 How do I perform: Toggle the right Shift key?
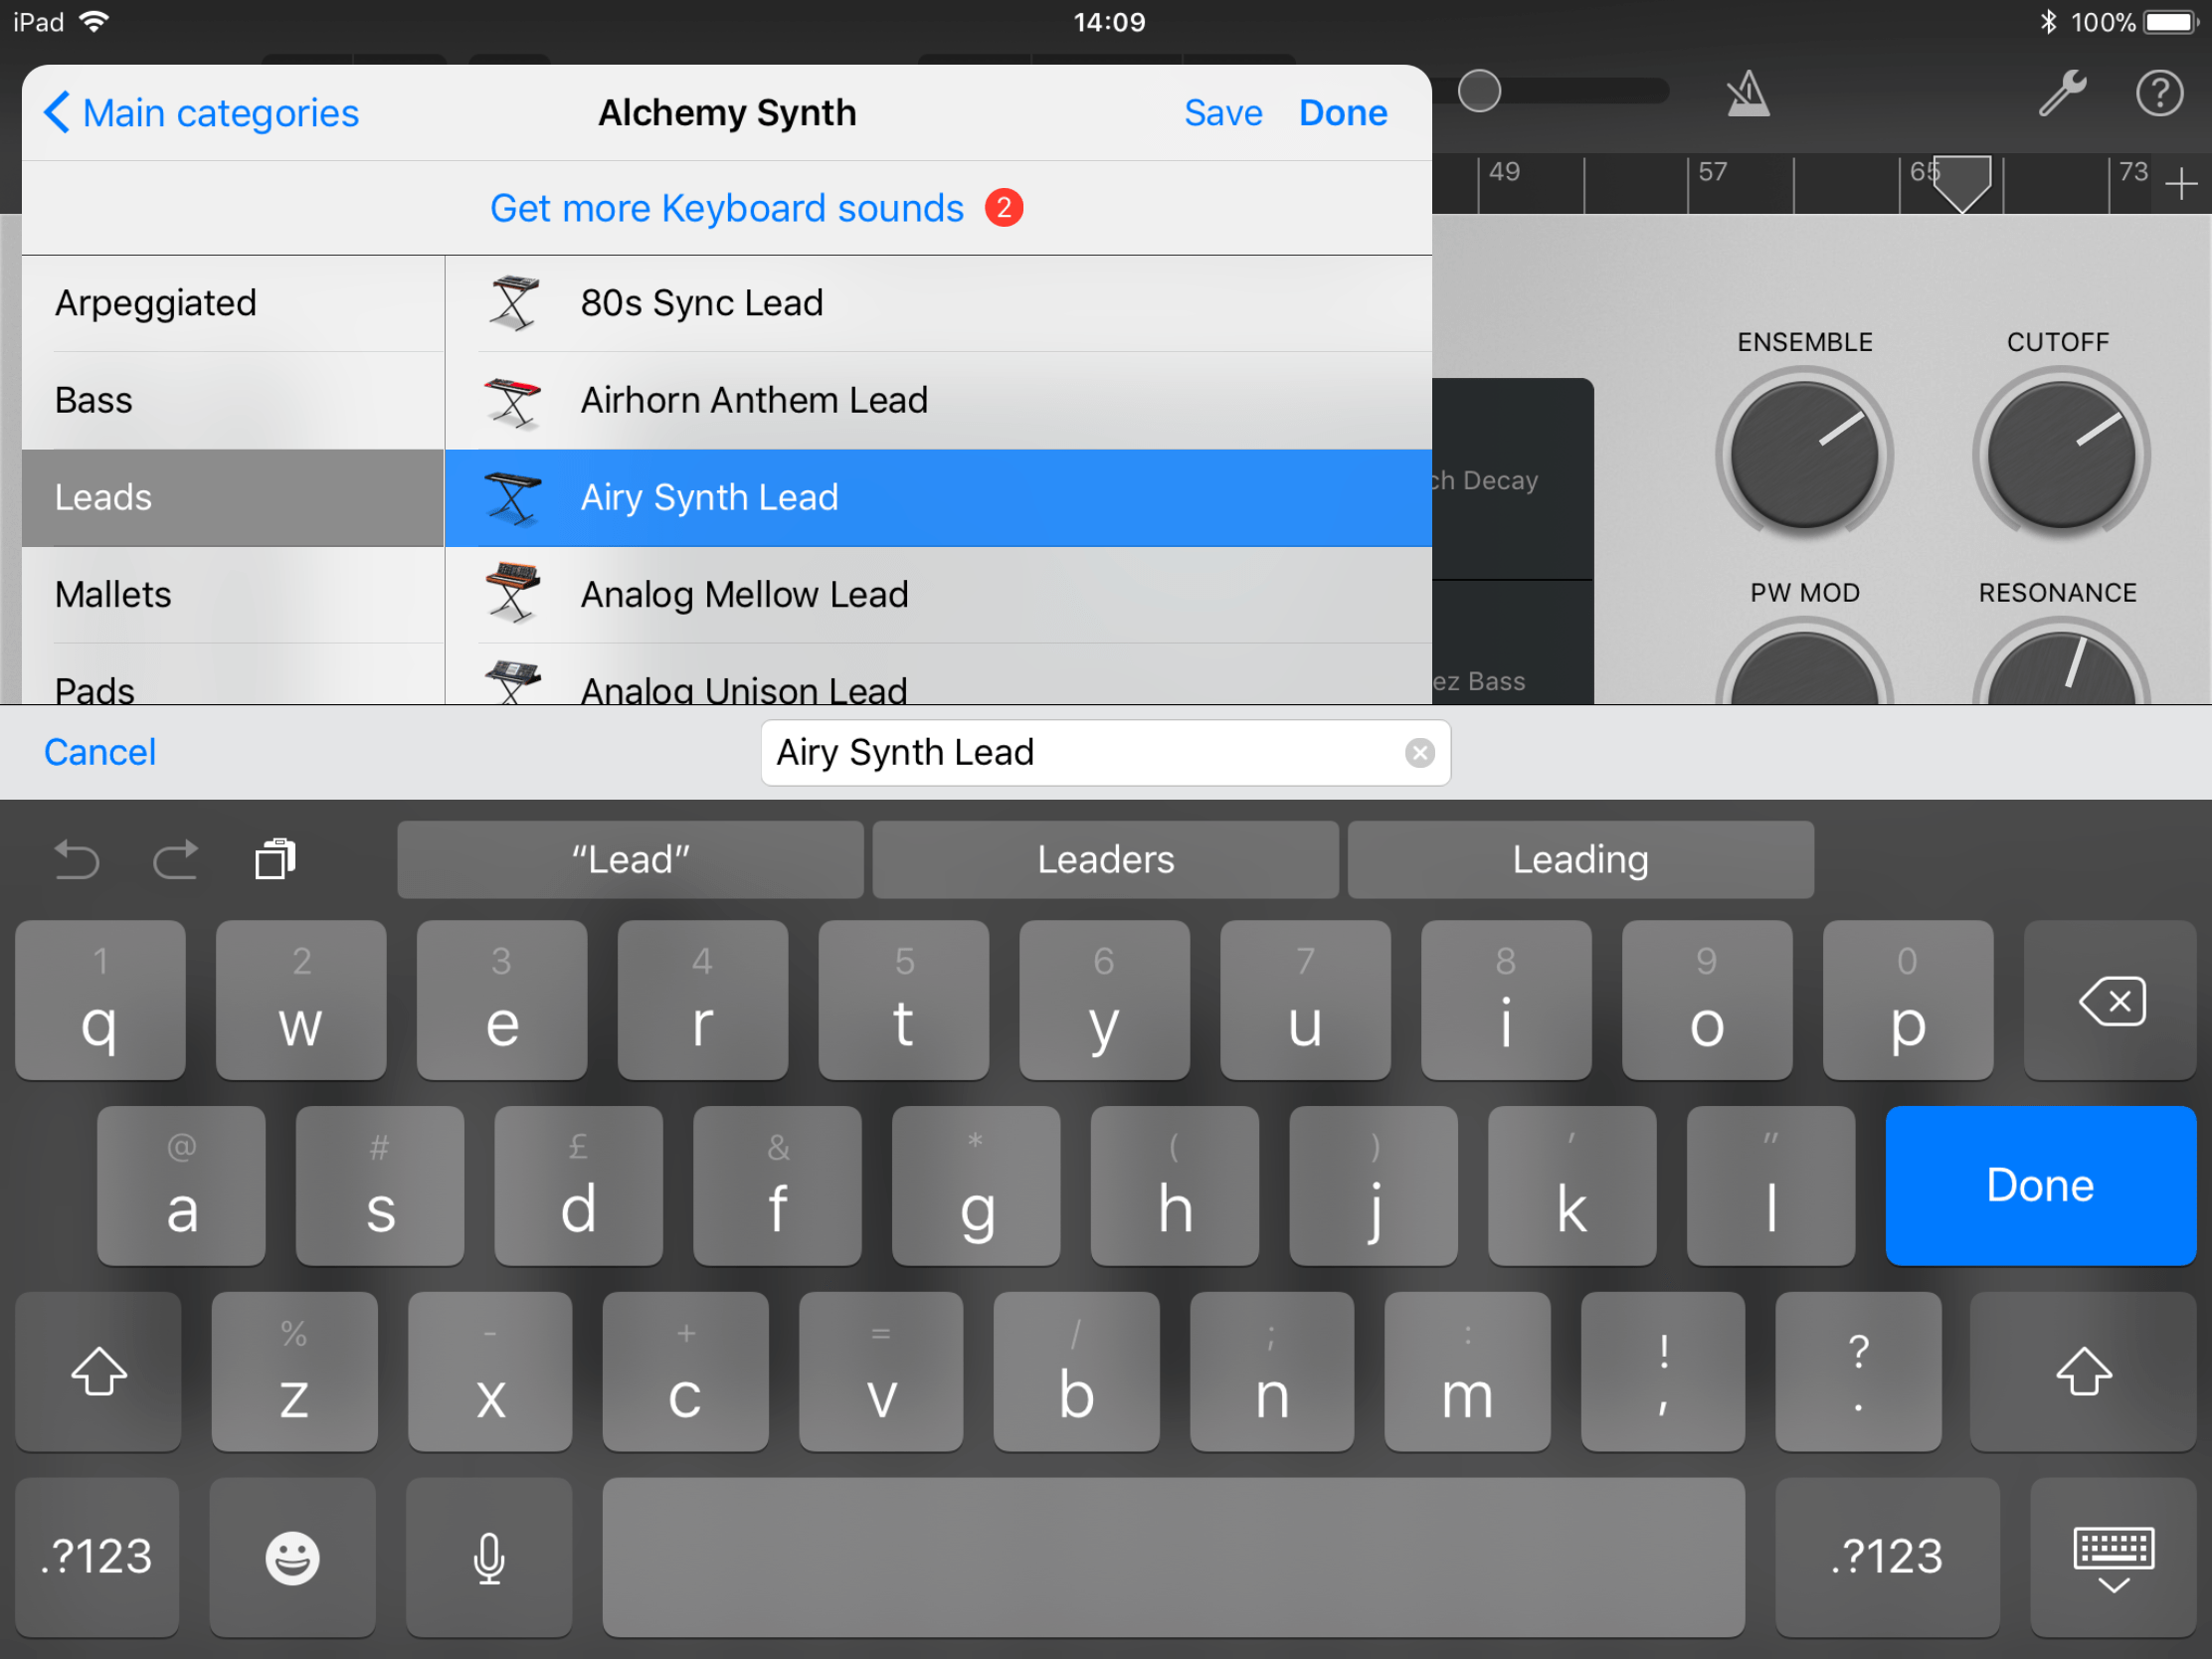point(2083,1371)
